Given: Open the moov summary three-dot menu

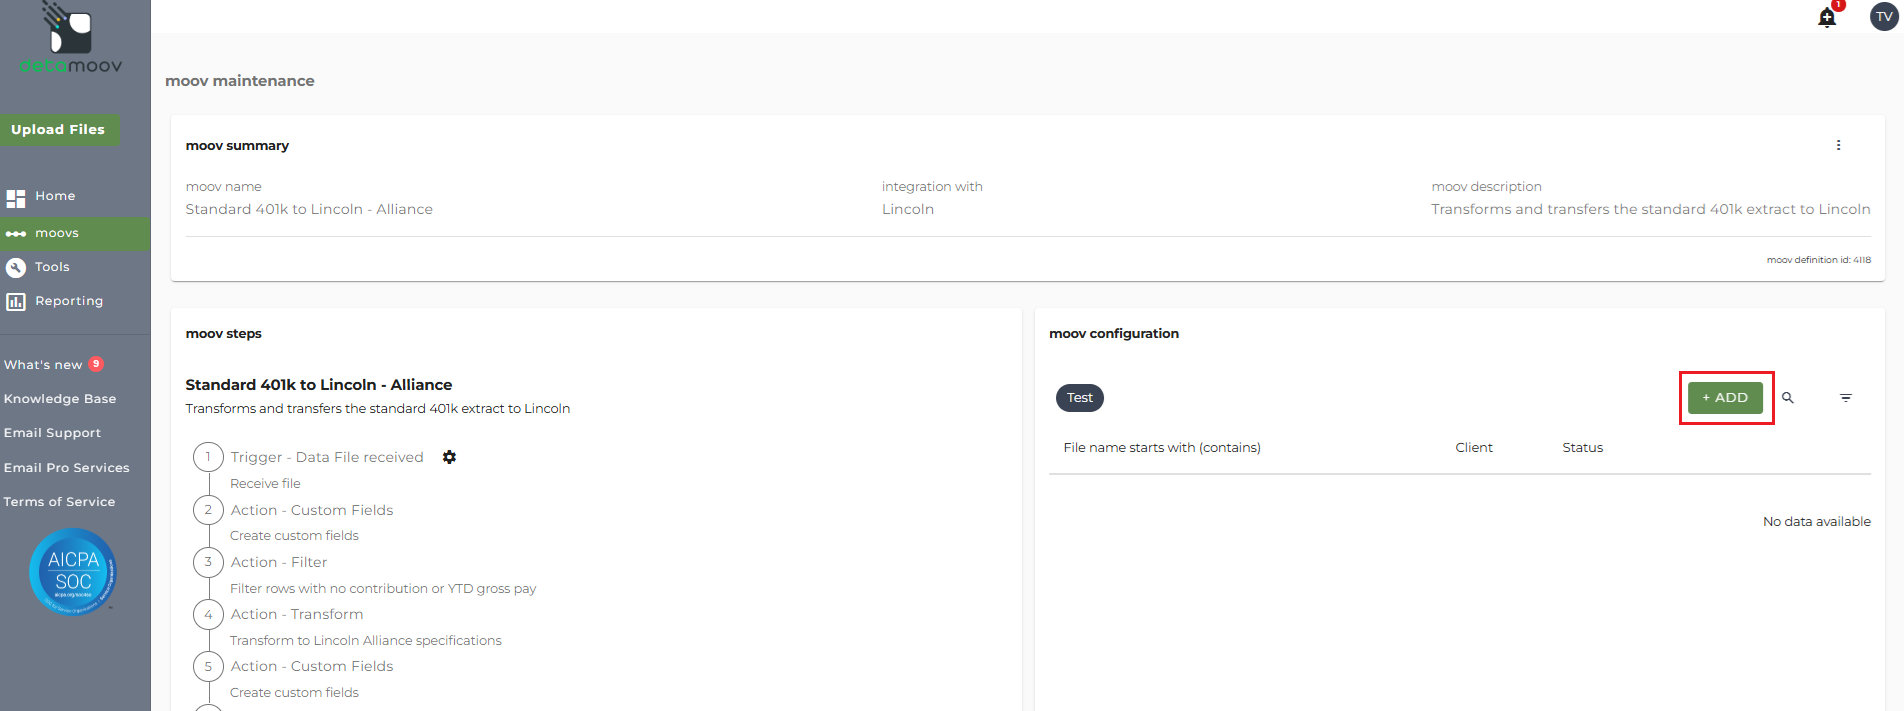Looking at the screenshot, I should click(1838, 145).
